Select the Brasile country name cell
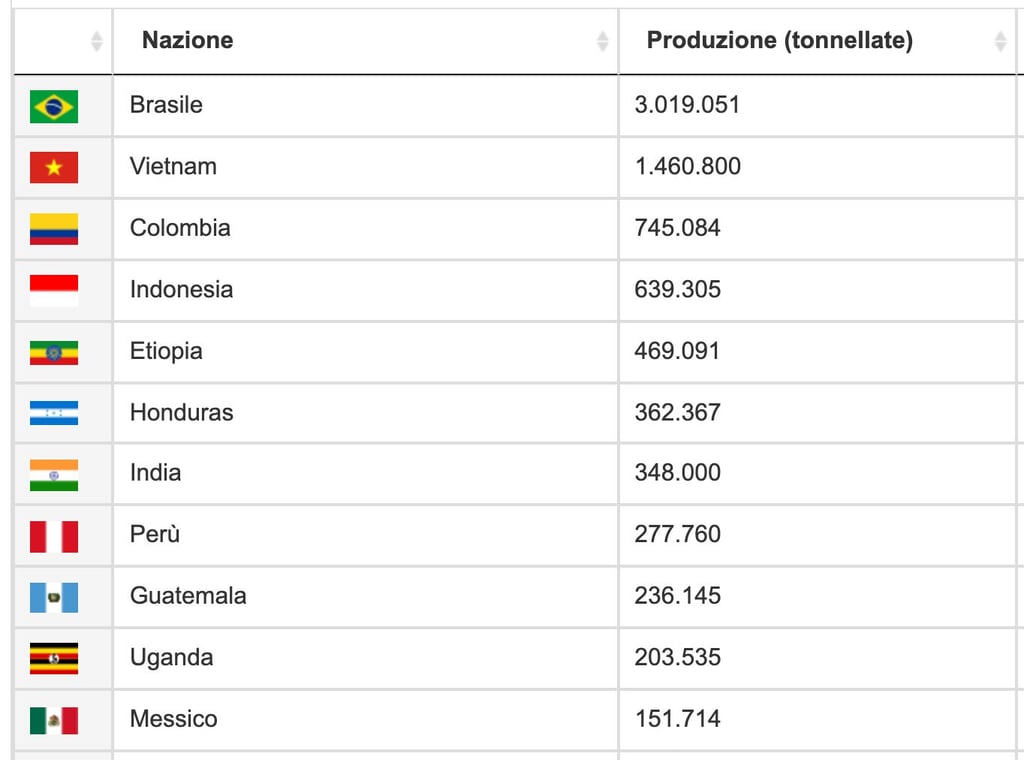This screenshot has height=760, width=1024. [x=166, y=105]
